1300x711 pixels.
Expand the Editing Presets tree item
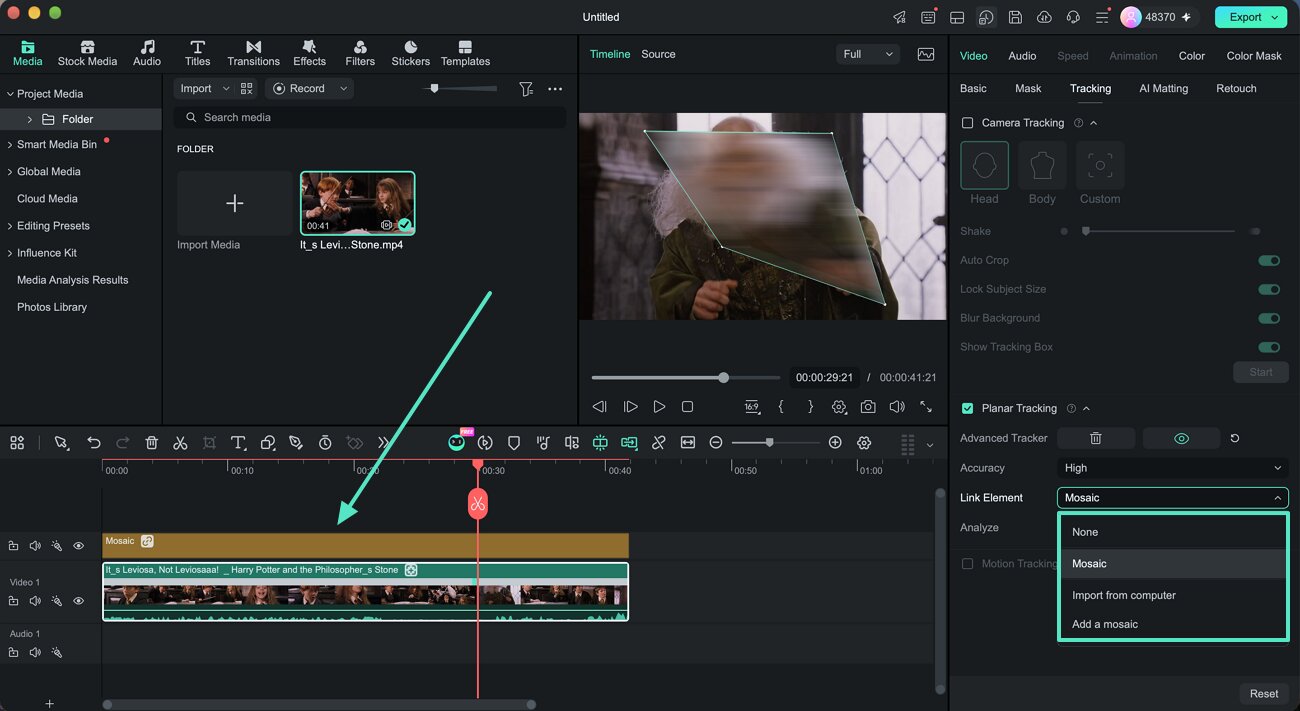10,226
